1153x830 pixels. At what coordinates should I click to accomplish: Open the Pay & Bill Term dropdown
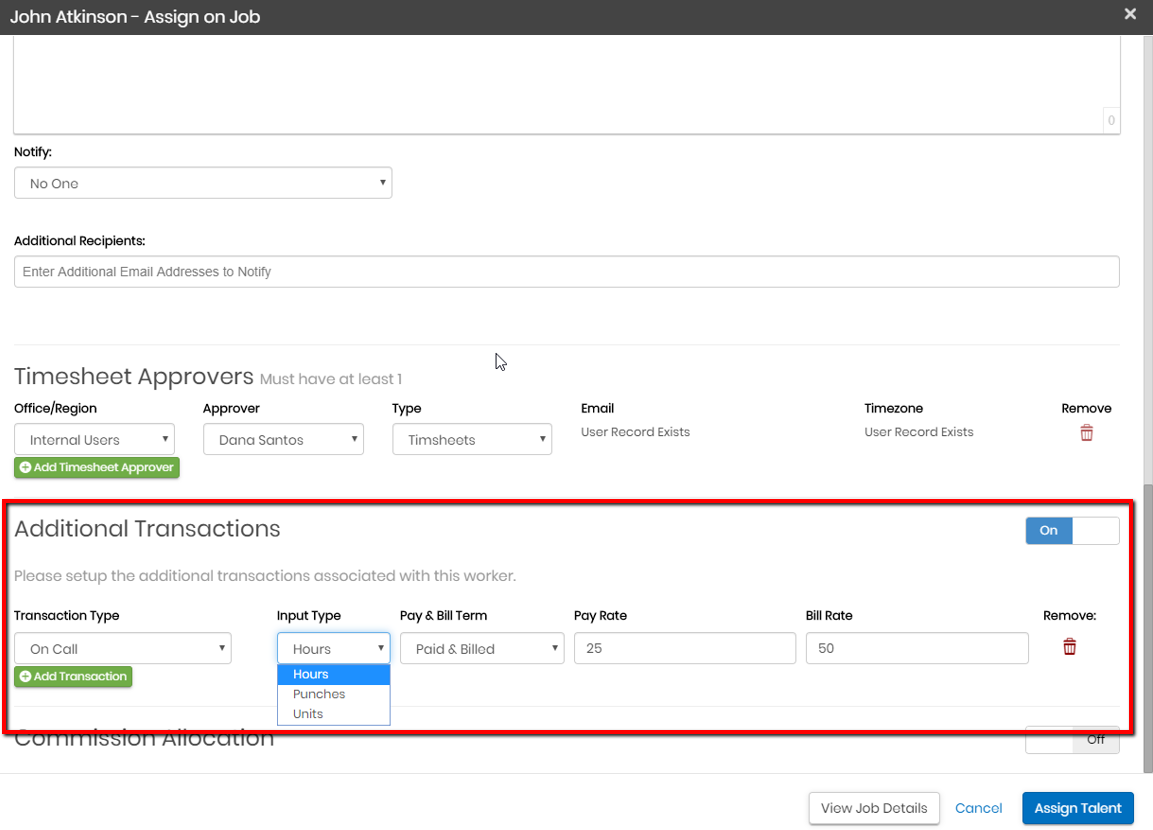point(482,649)
